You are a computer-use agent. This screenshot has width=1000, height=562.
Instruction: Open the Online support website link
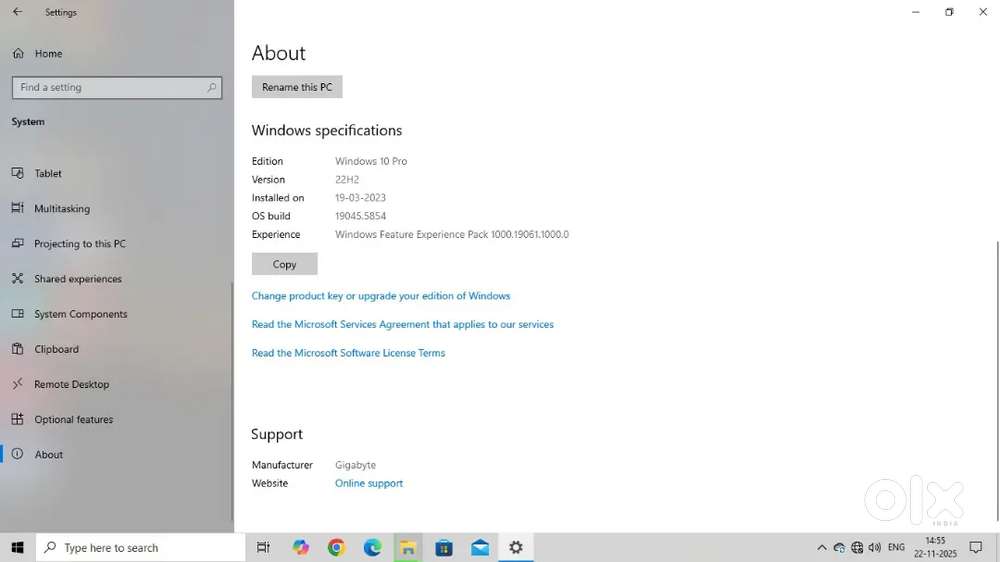369,483
